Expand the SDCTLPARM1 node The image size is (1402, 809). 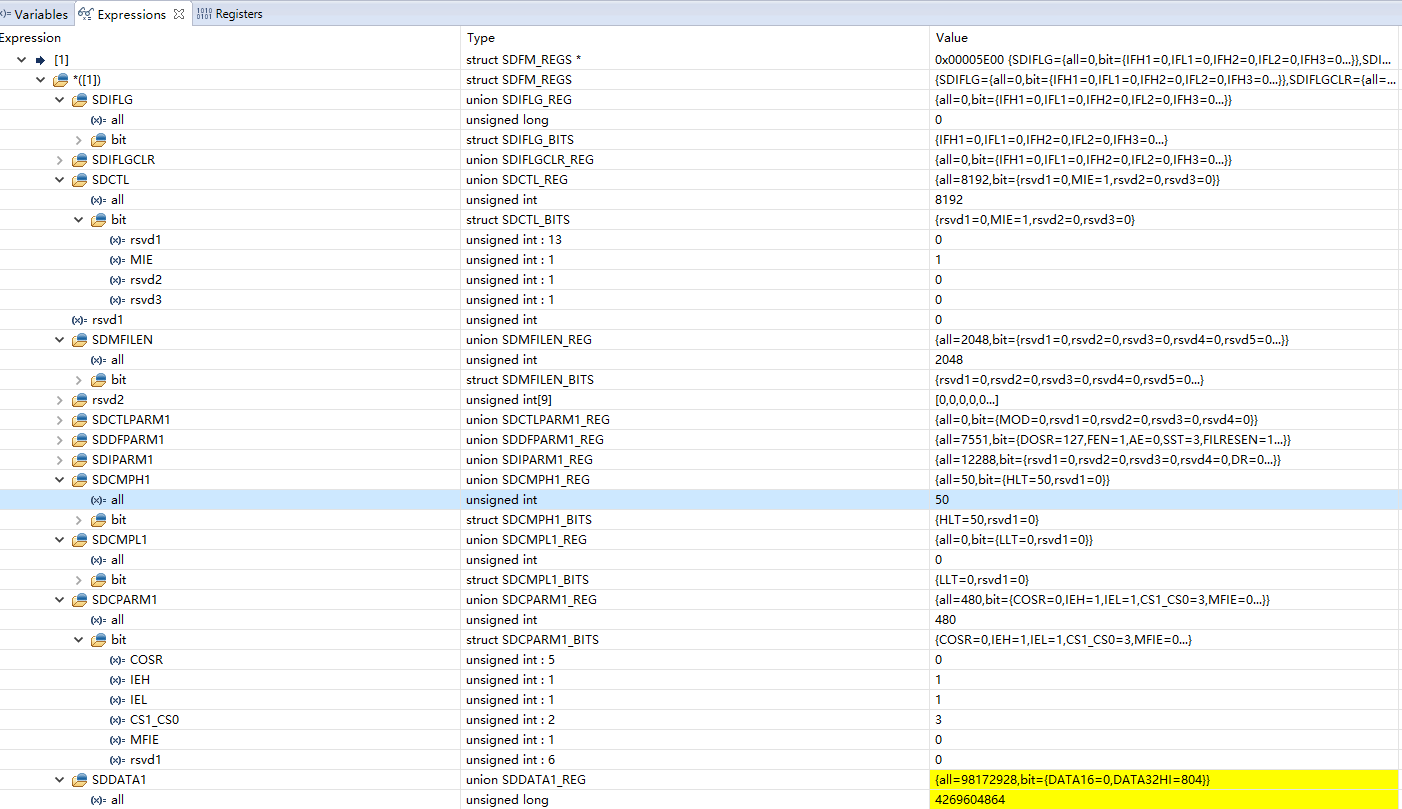coord(60,420)
